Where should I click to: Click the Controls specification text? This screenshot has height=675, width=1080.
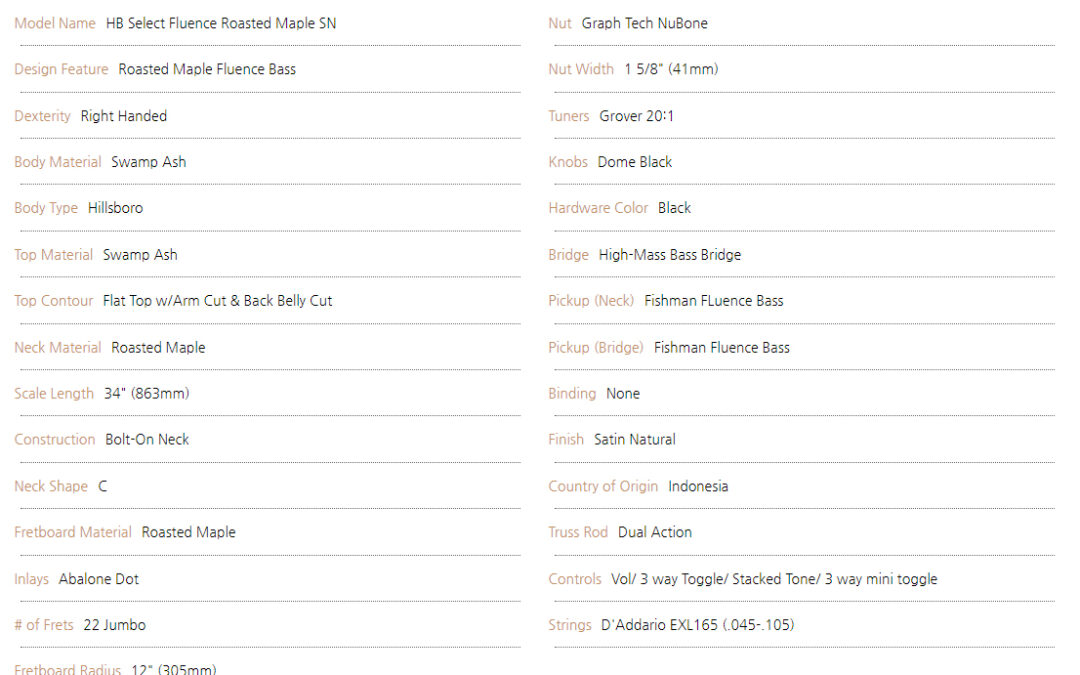[x=774, y=579]
